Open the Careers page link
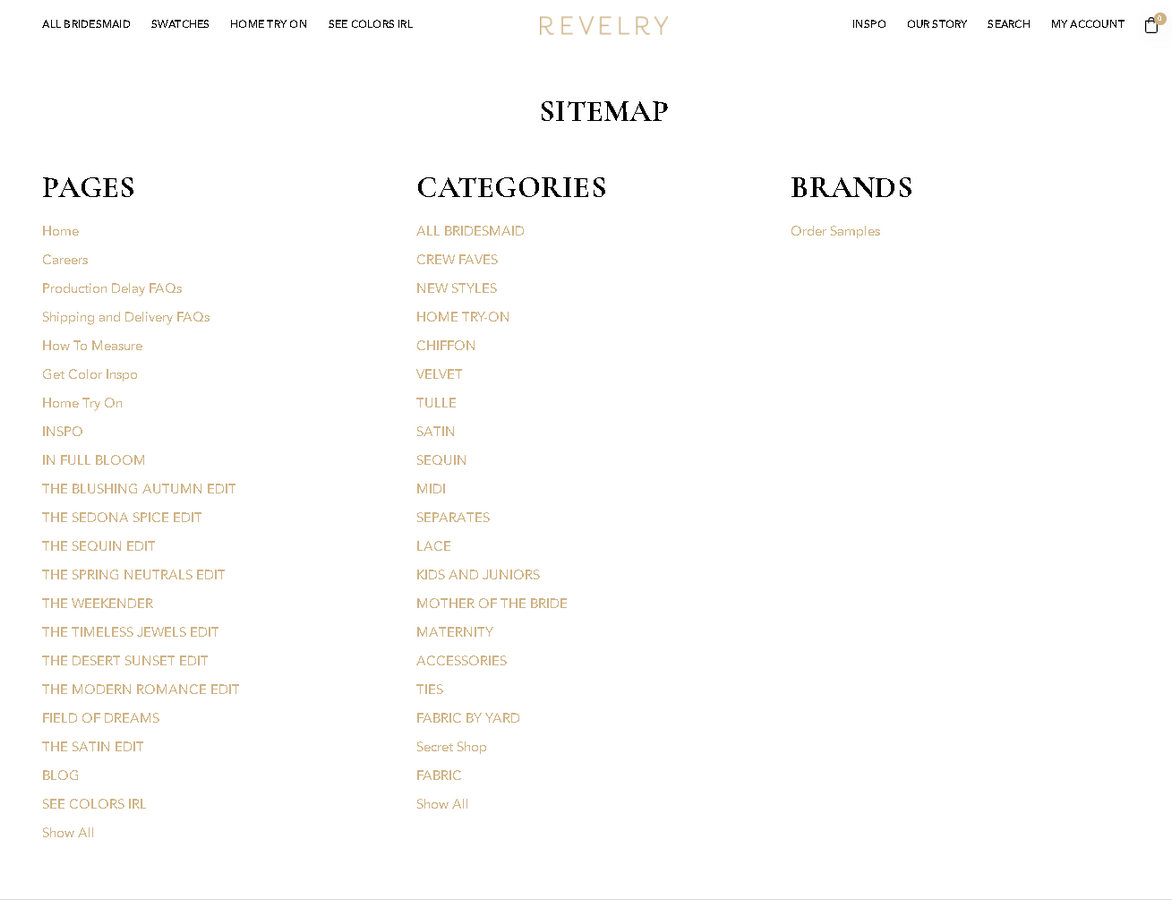This screenshot has height=900, width=1172. tap(65, 260)
